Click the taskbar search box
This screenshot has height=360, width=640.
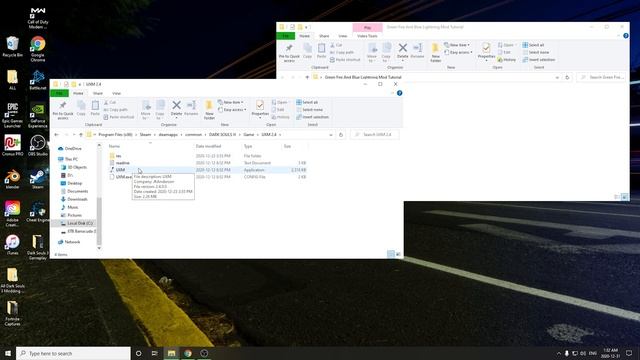click(73, 353)
